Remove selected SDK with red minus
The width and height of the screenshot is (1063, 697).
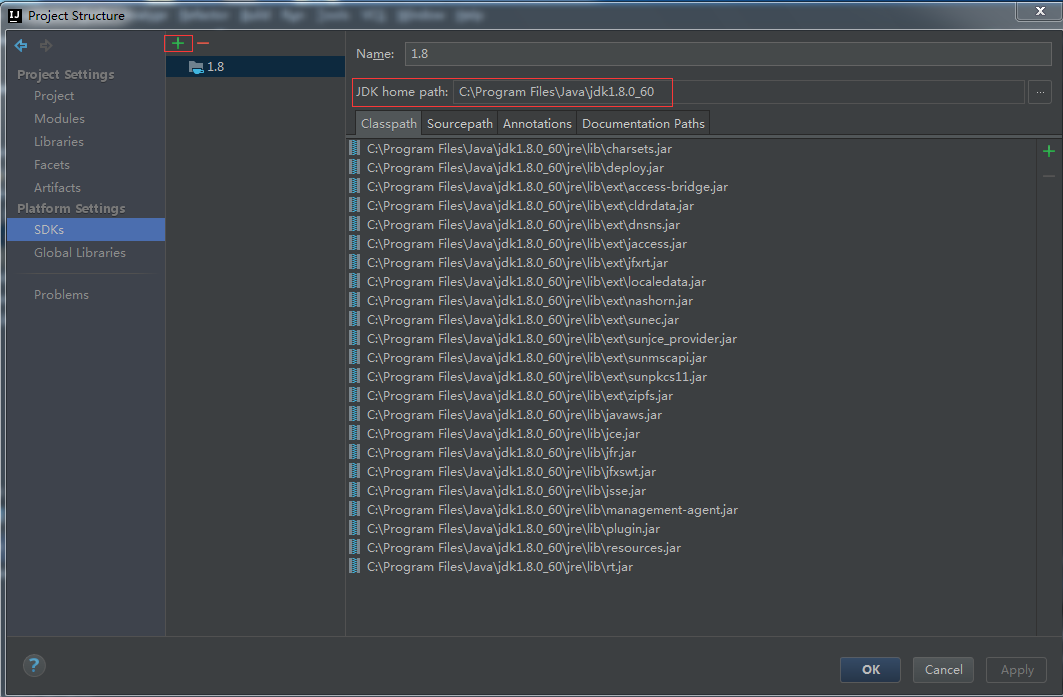[203, 43]
